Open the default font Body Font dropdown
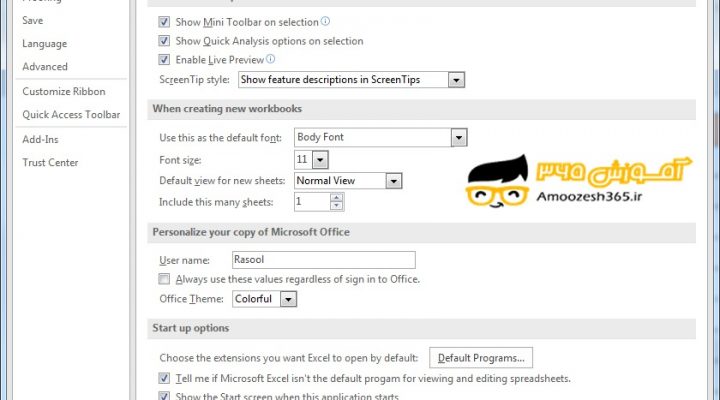 (459, 137)
